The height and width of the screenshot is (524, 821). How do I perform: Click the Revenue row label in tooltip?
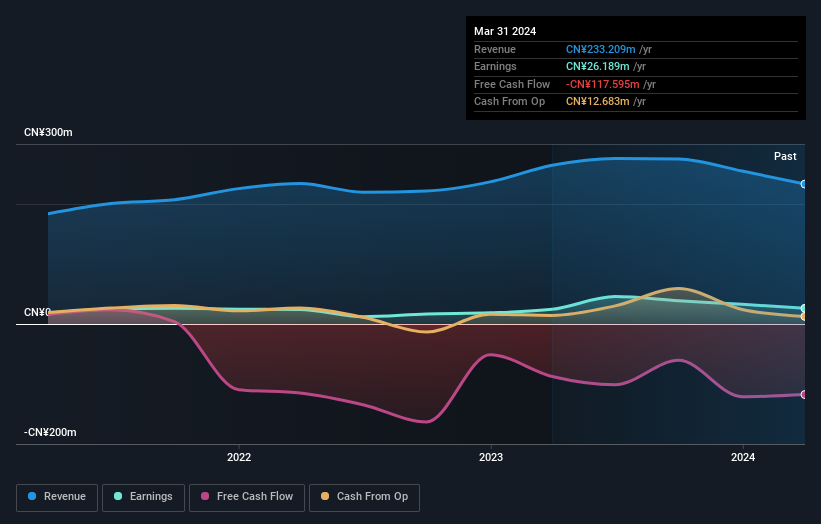(495, 49)
